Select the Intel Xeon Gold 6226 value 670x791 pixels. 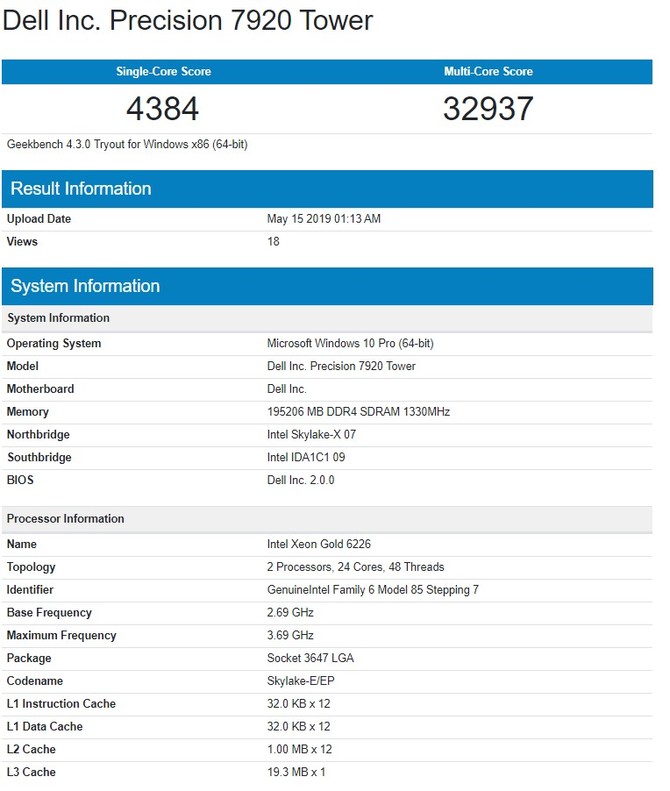319,544
